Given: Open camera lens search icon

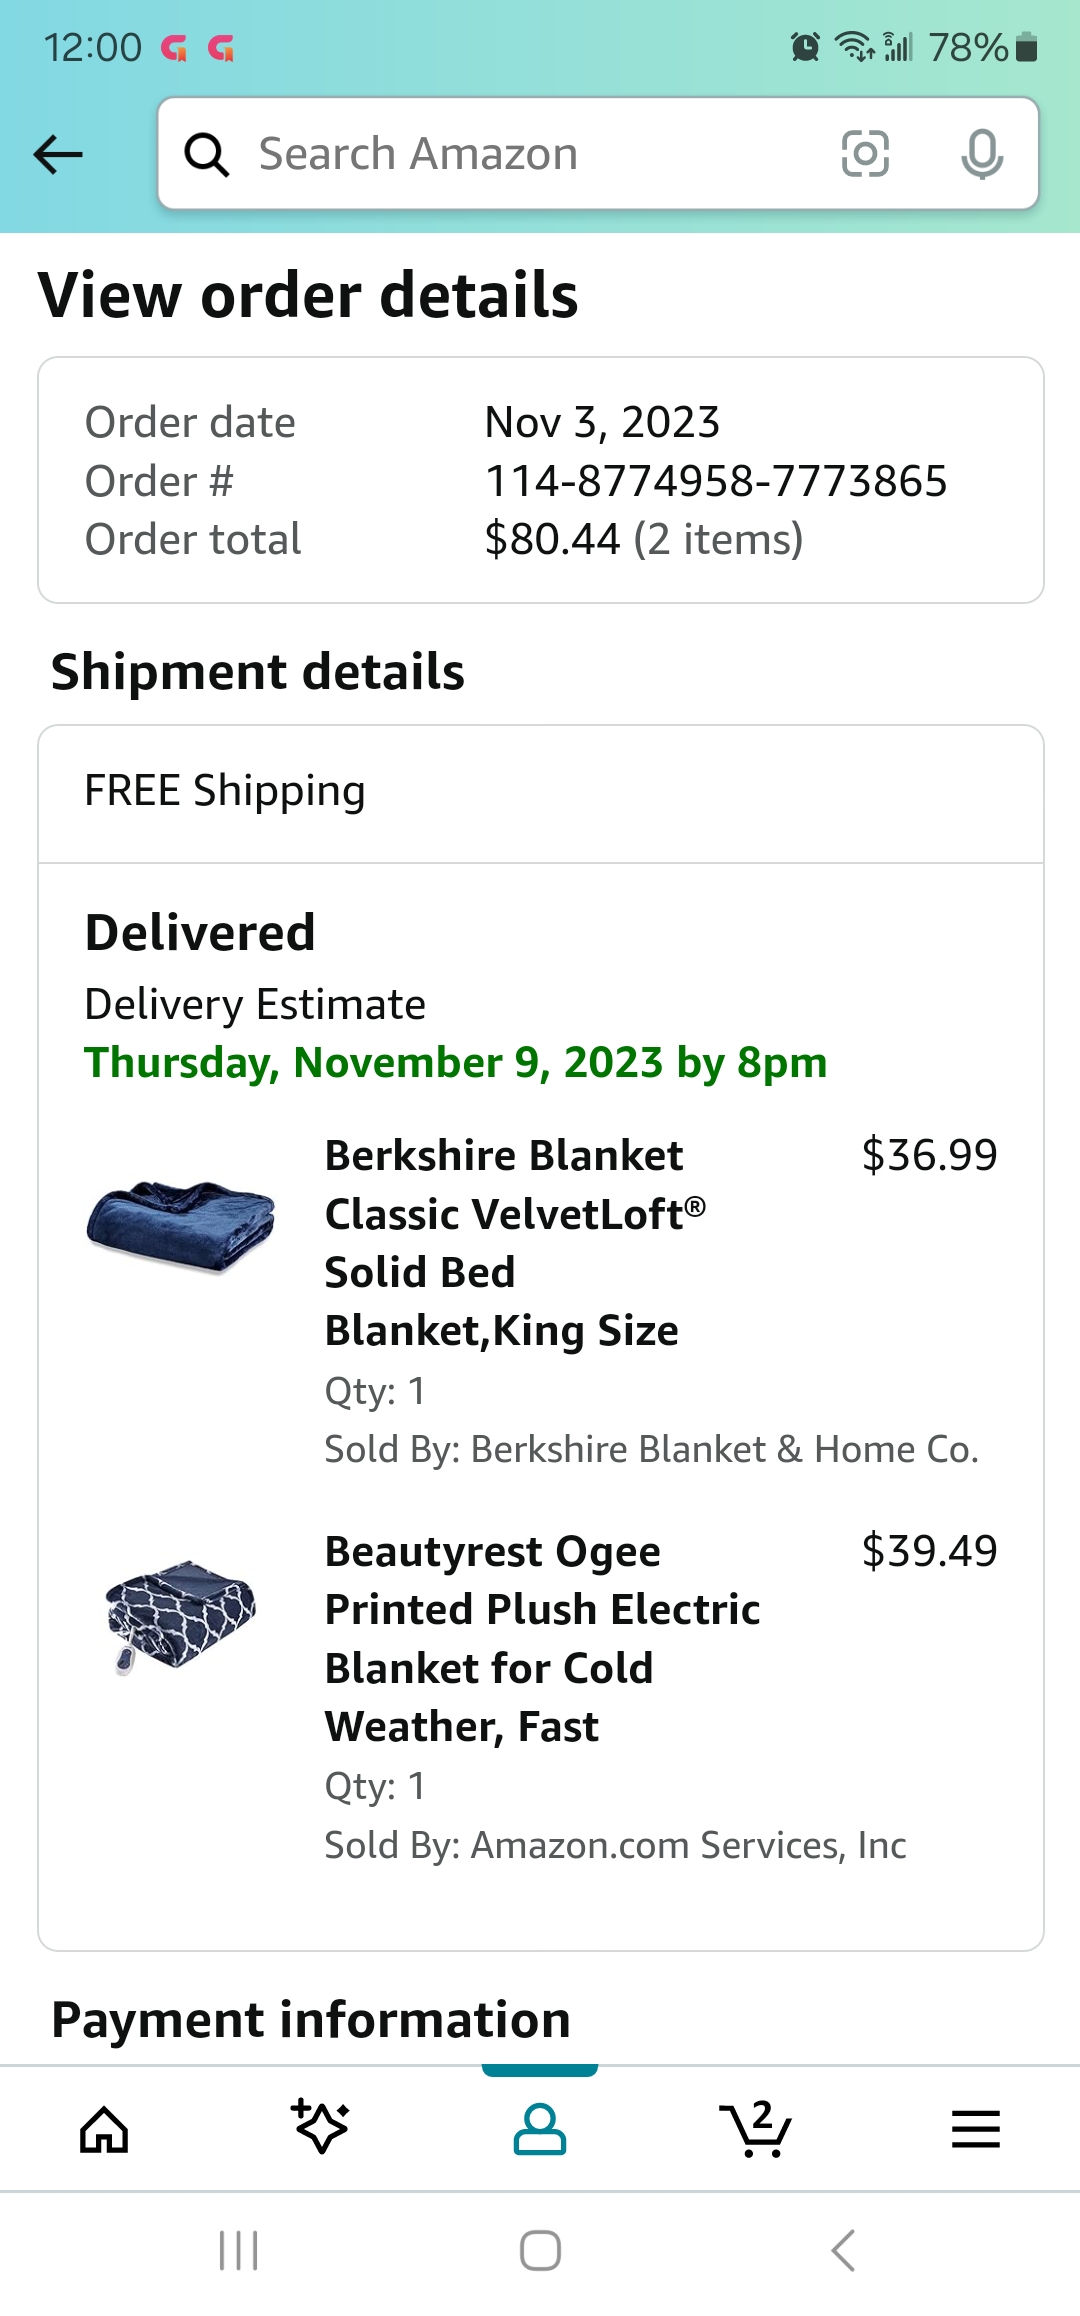Looking at the screenshot, I should point(865,154).
